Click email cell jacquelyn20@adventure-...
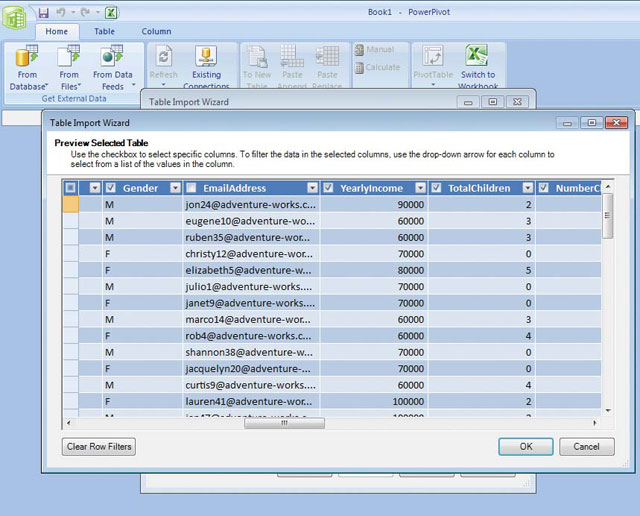The height and width of the screenshot is (516, 640). (251, 369)
